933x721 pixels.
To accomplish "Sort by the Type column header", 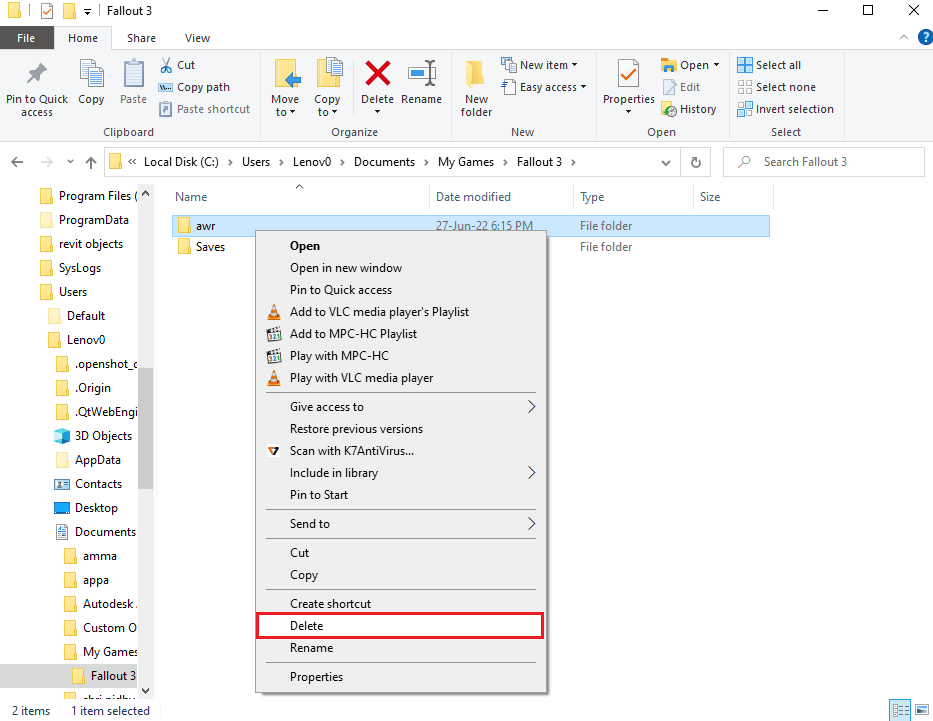I will [633, 197].
